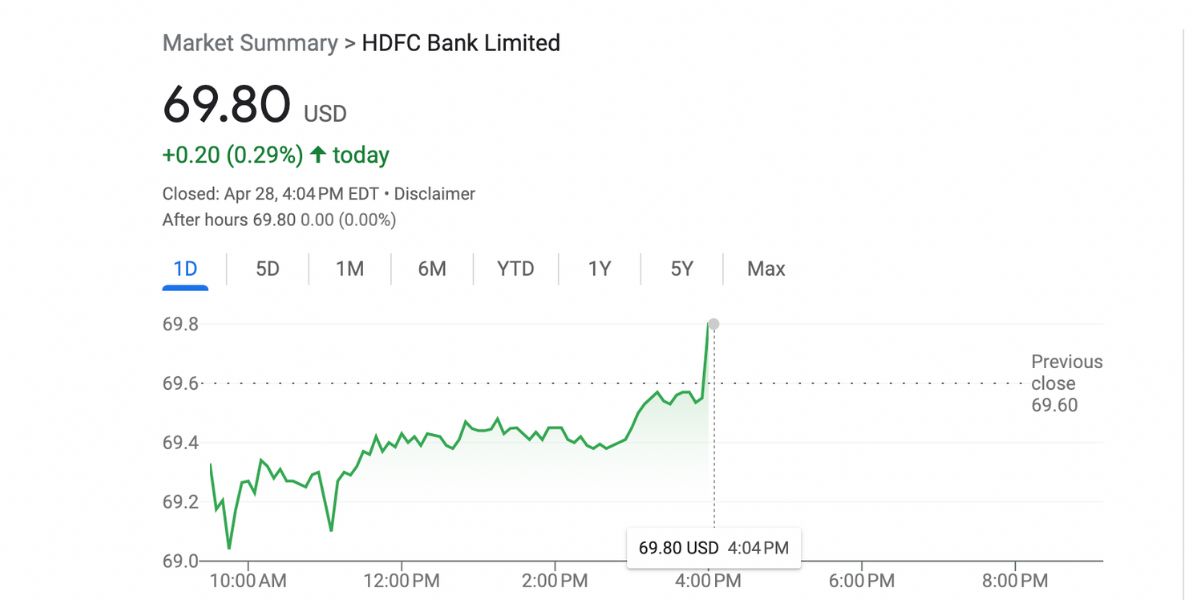Image resolution: width=1200 pixels, height=600 pixels.
Task: Click the +0.20 (0.29%) change text
Action: click(x=232, y=155)
